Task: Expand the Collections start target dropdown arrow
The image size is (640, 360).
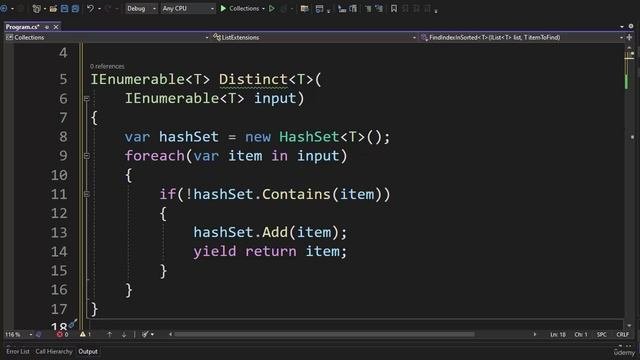Action: 263,9
